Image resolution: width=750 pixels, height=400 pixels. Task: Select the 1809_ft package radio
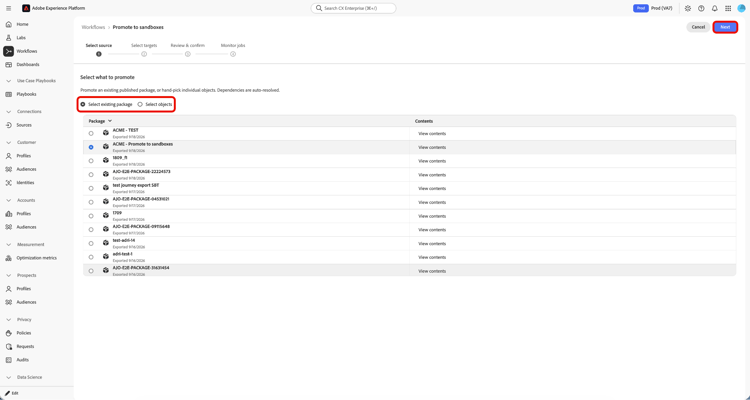coord(91,161)
